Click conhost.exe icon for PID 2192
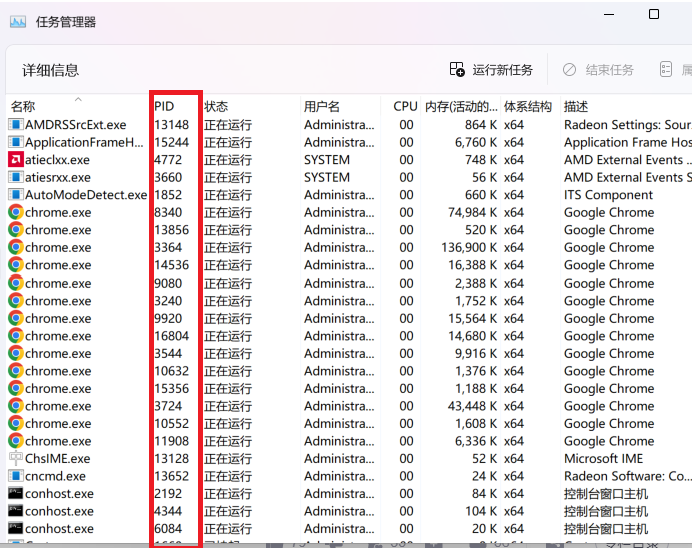Screen dimensions: 697x548 click(x=16, y=493)
